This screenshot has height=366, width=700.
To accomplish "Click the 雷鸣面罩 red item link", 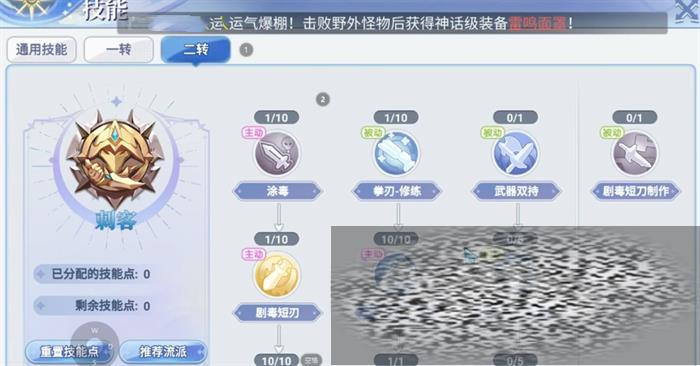I will (538, 23).
